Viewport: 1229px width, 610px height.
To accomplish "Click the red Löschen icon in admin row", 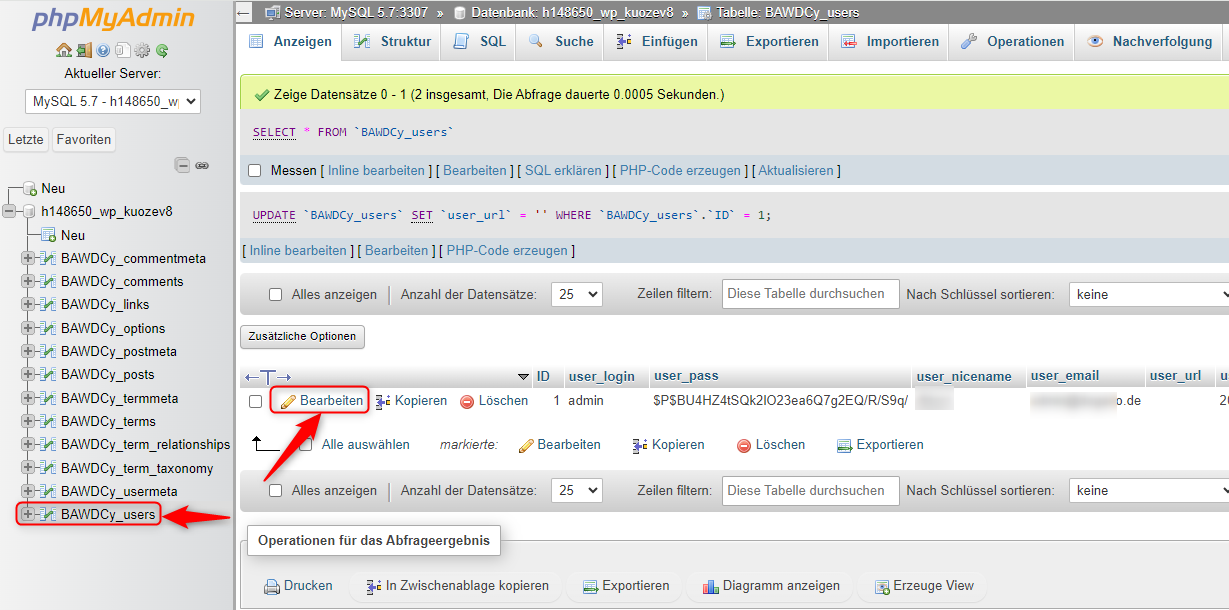I will pyautogui.click(x=467, y=401).
